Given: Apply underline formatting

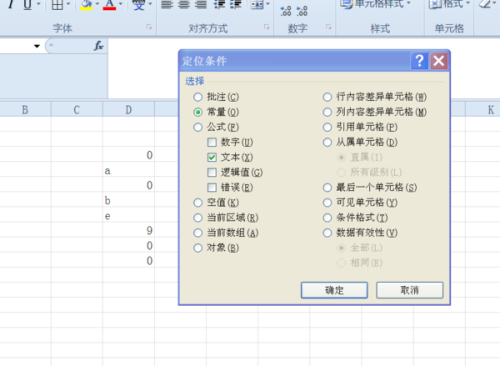Looking at the screenshot, I should point(27,4).
